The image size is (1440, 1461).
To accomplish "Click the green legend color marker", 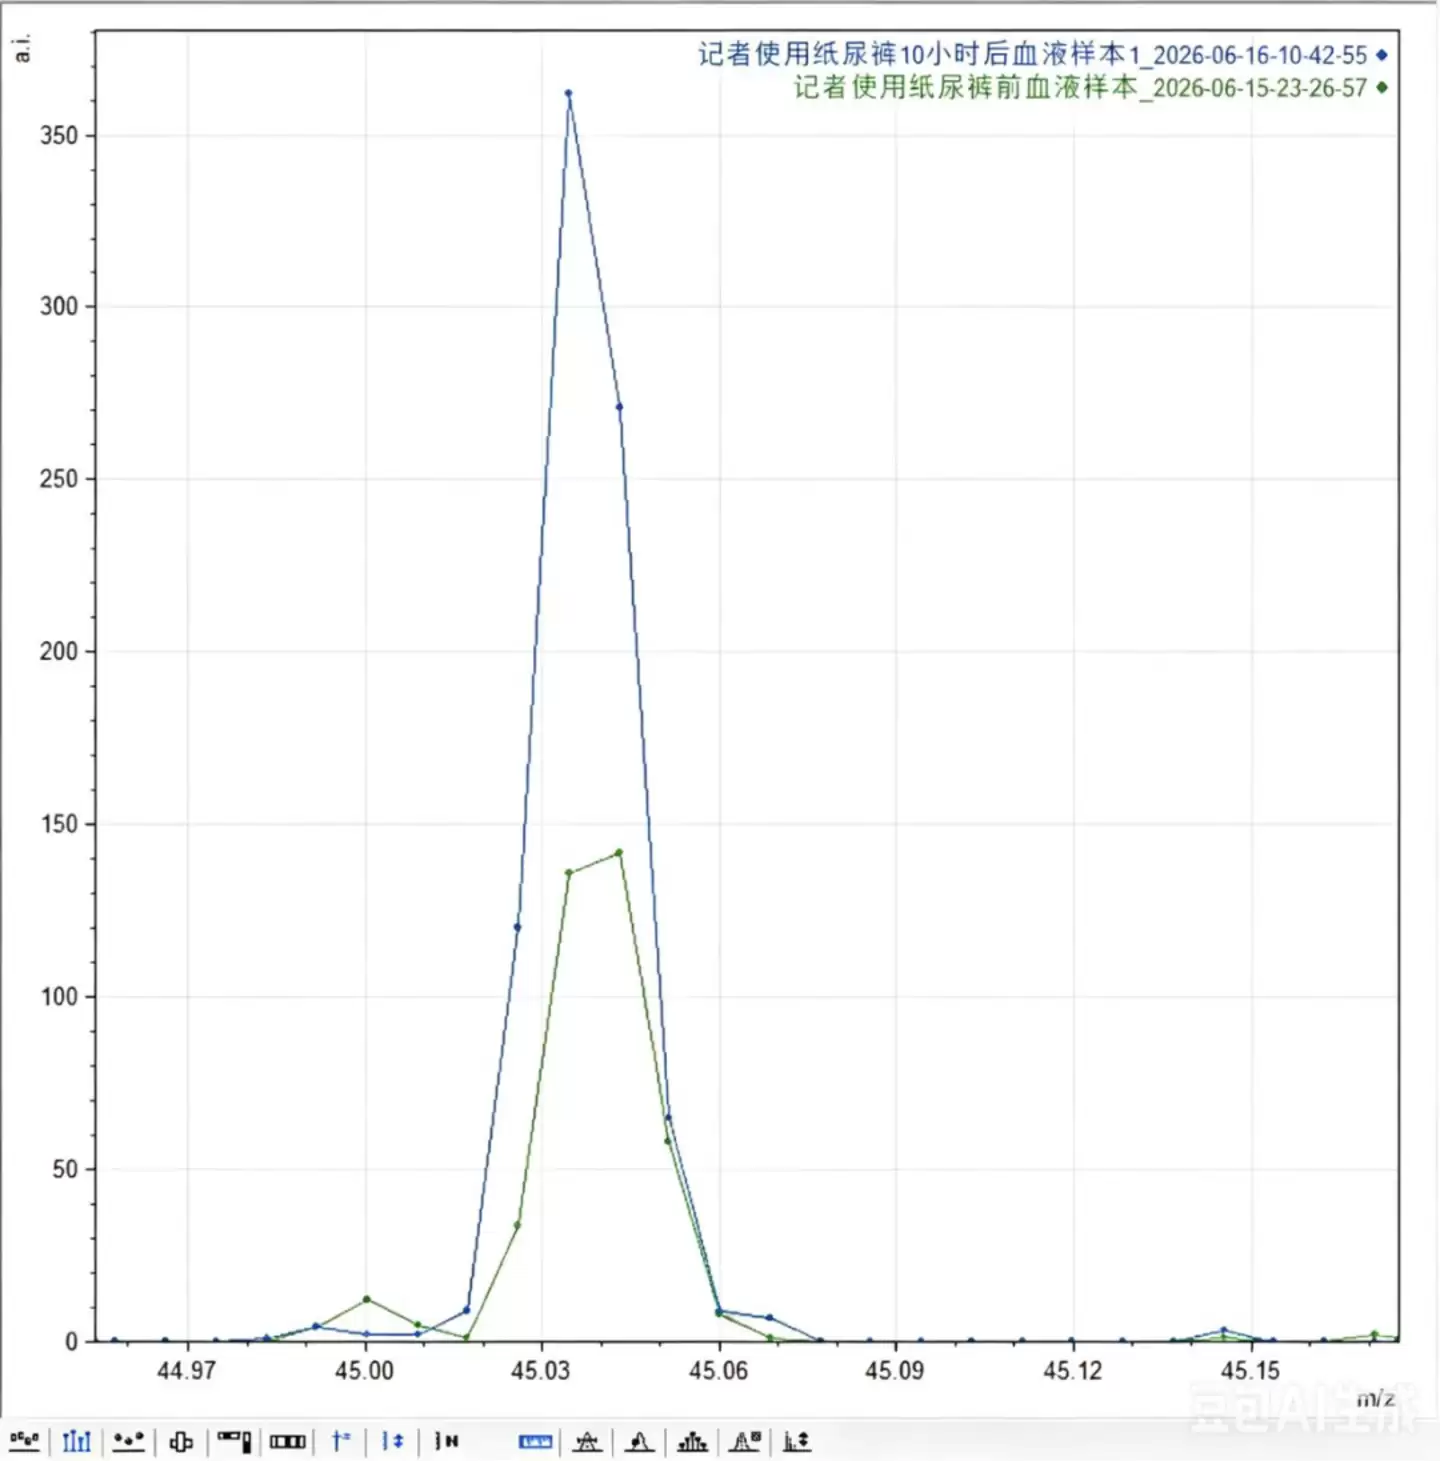I will point(1381,87).
